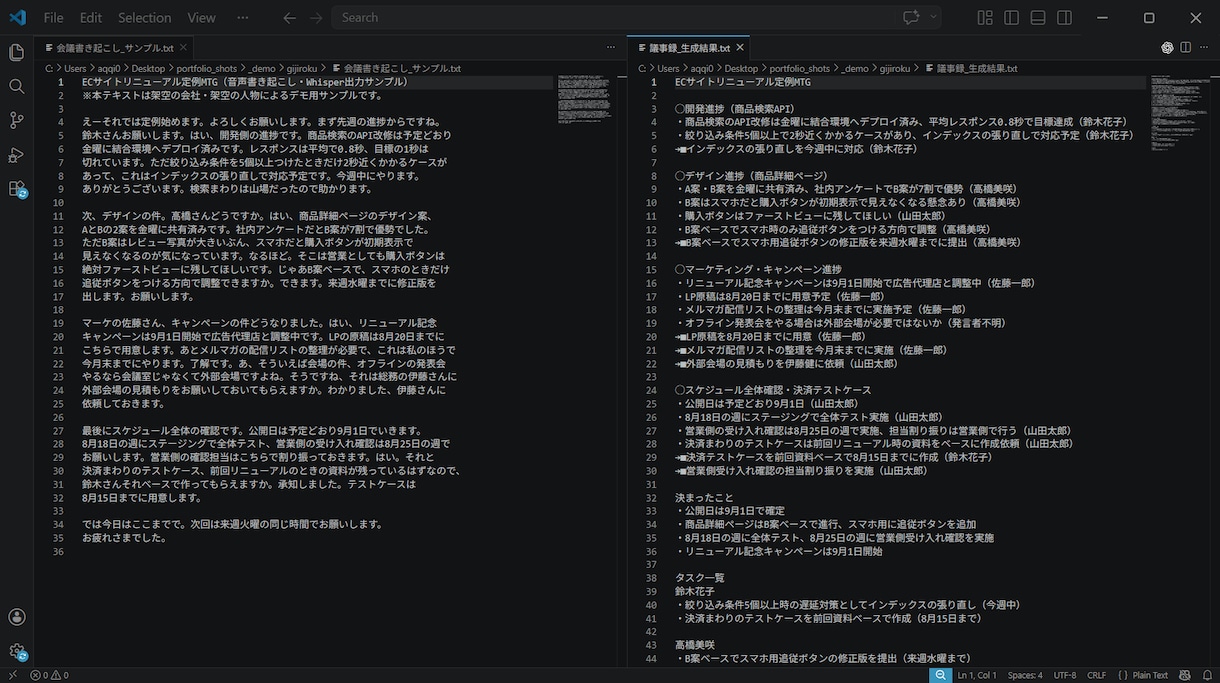Open the dropdown arrow next to Copilot chat

[x=934, y=17]
